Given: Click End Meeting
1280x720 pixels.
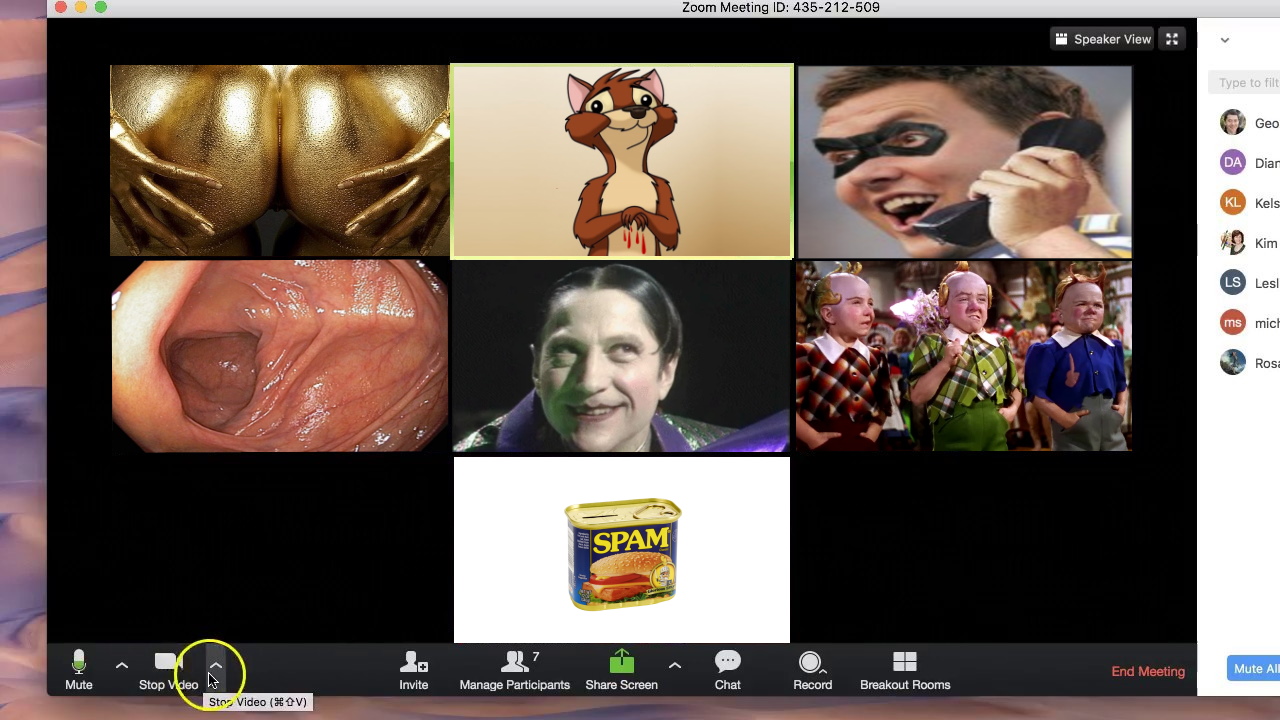Looking at the screenshot, I should pyautogui.click(x=1148, y=671).
